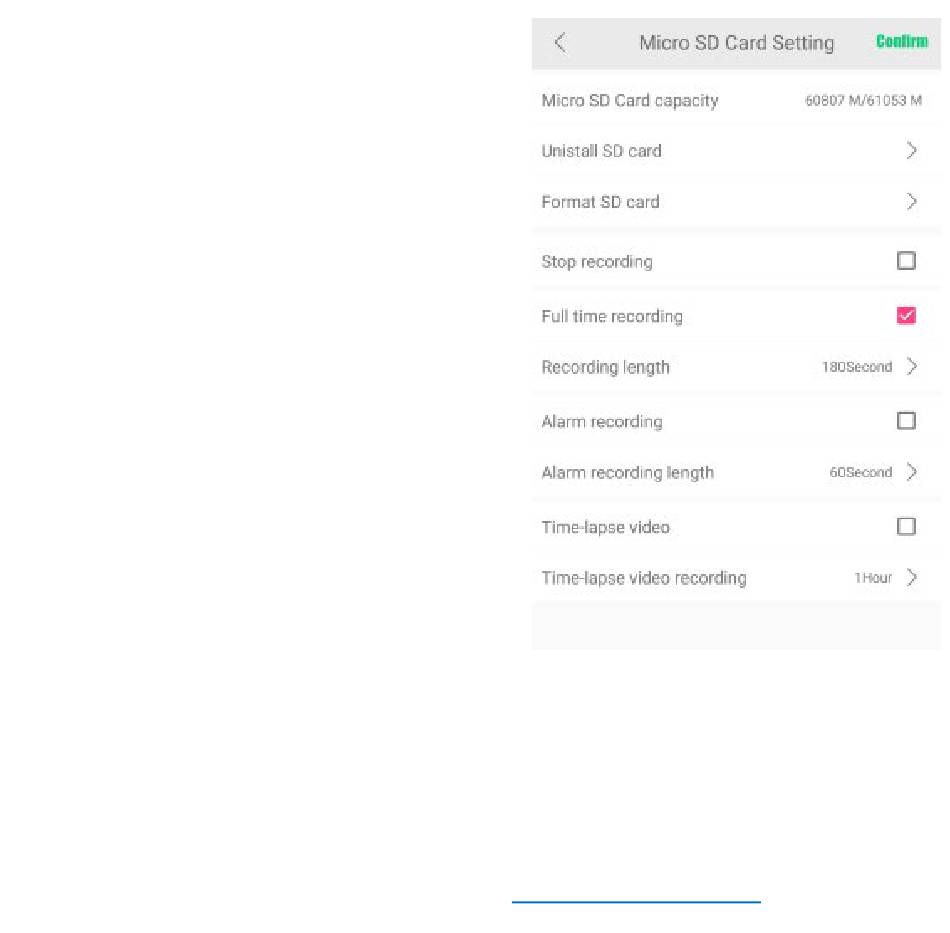Click the Time-lapse video recording label
Image resolution: width=950 pixels, height=933 pixels.
click(x=643, y=578)
